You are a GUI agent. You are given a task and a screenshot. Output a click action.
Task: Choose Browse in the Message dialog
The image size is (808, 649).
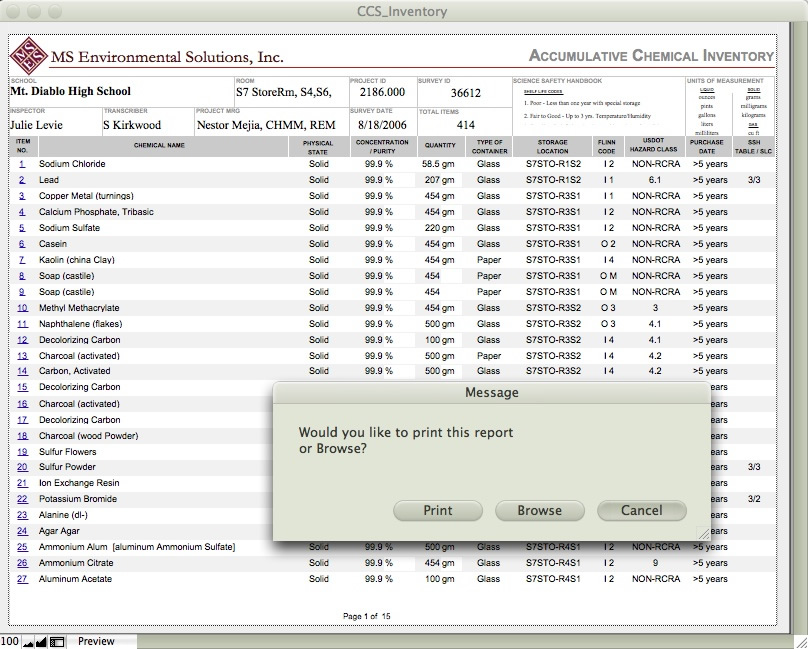pos(540,510)
